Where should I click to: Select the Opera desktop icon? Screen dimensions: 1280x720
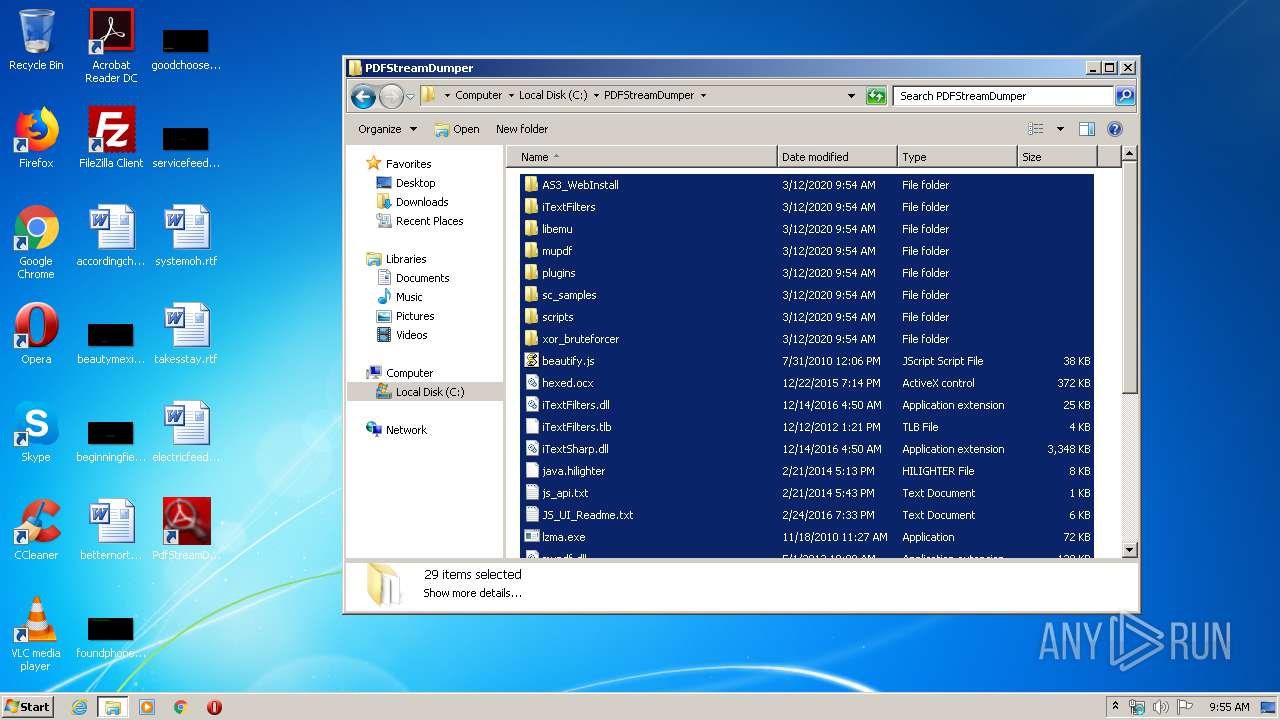pyautogui.click(x=36, y=334)
